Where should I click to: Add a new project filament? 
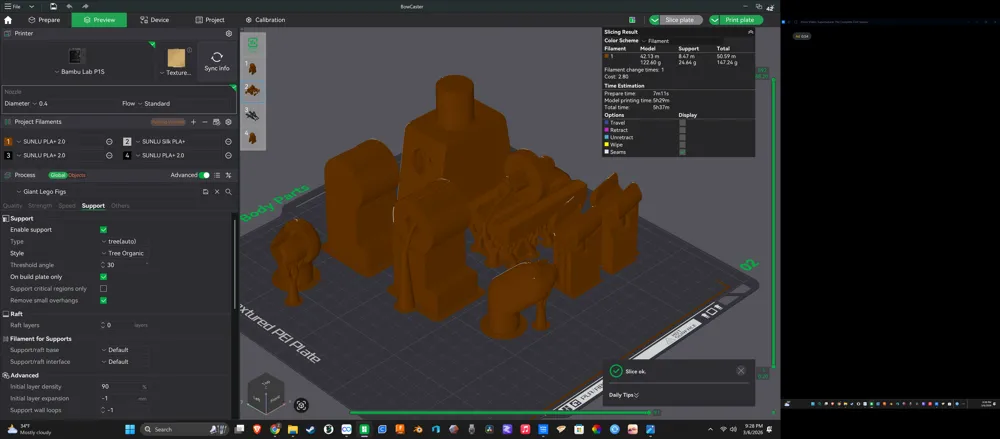193,122
